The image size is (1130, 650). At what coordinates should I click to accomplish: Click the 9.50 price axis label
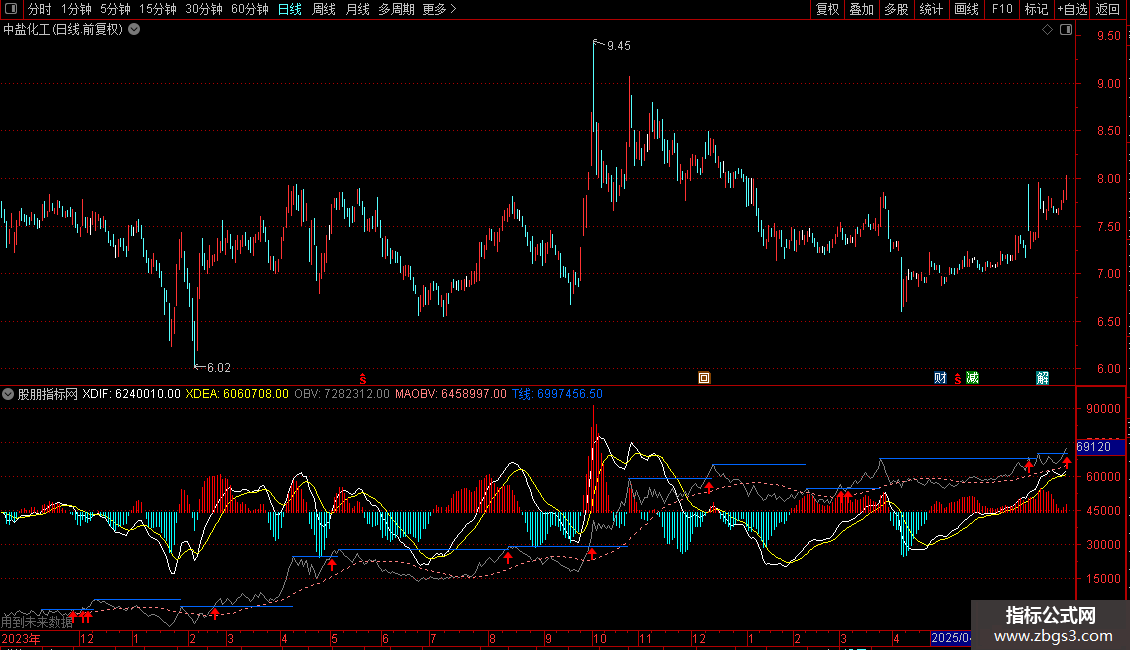(x=1108, y=35)
